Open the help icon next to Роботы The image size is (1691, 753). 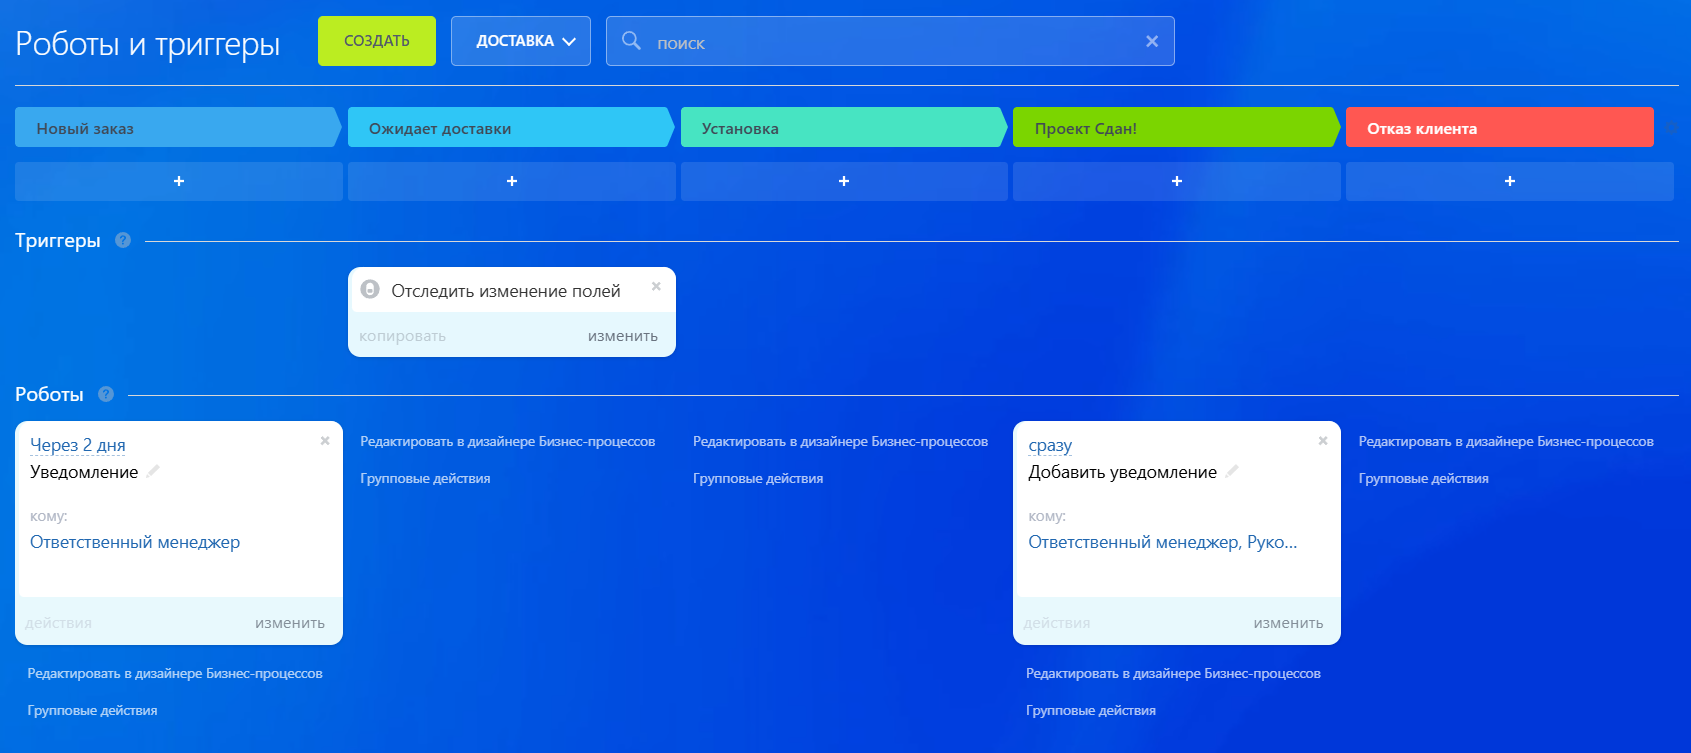106,394
